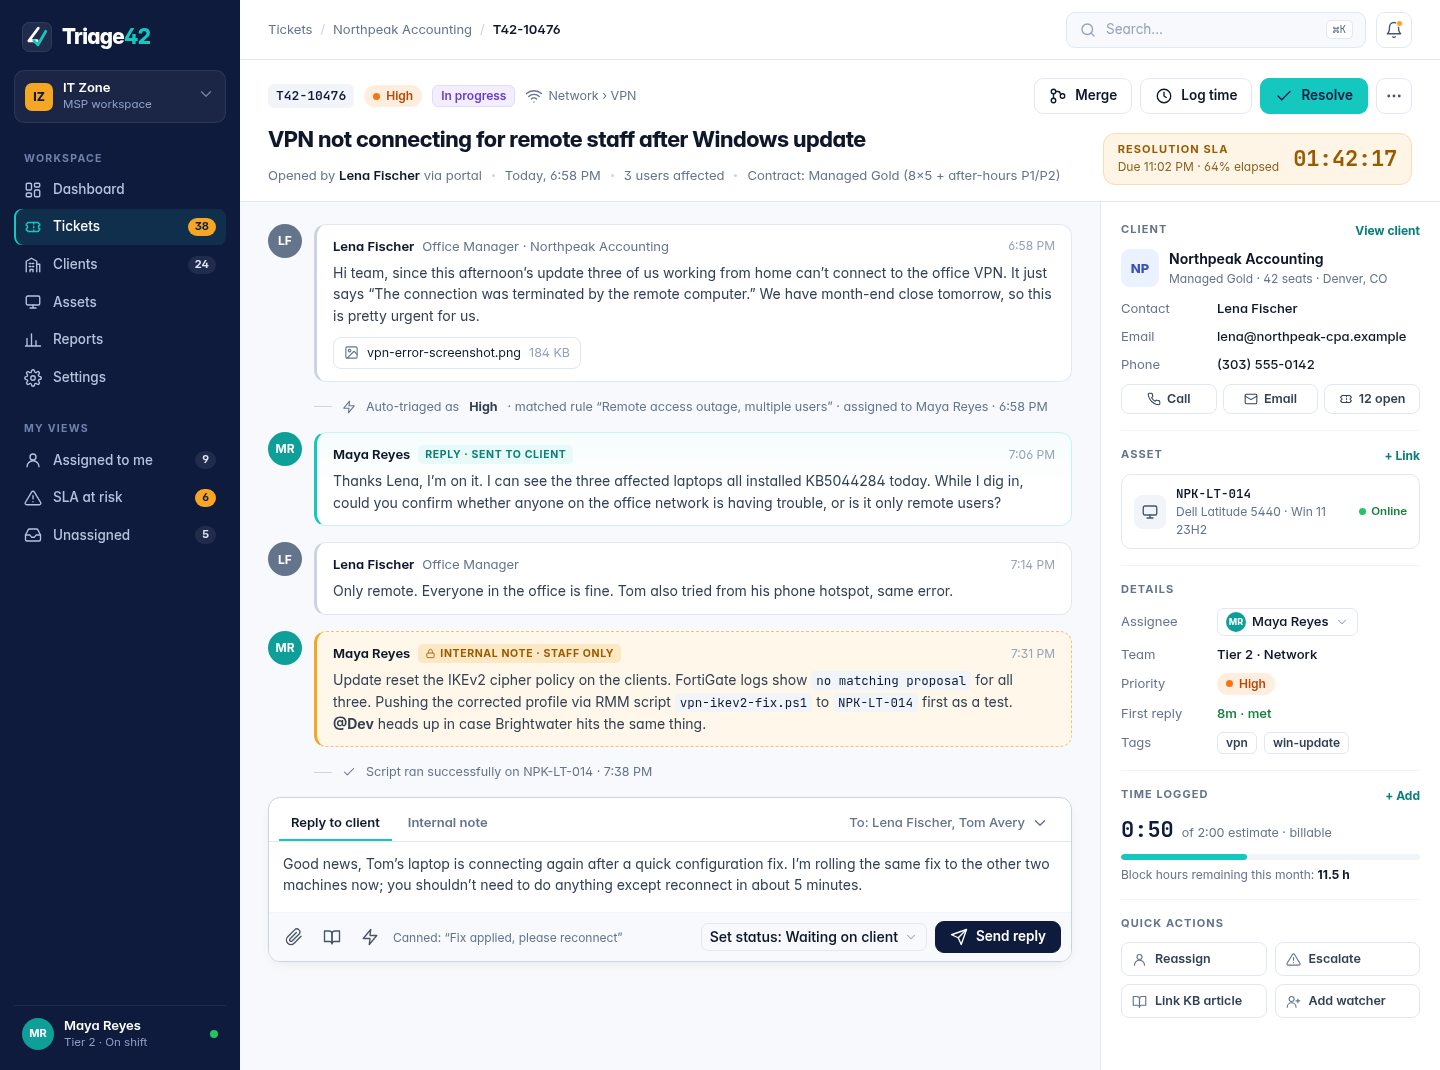The width and height of the screenshot is (1440, 1070).
Task: Open the Dashboard sidebar item
Action: point(120,189)
